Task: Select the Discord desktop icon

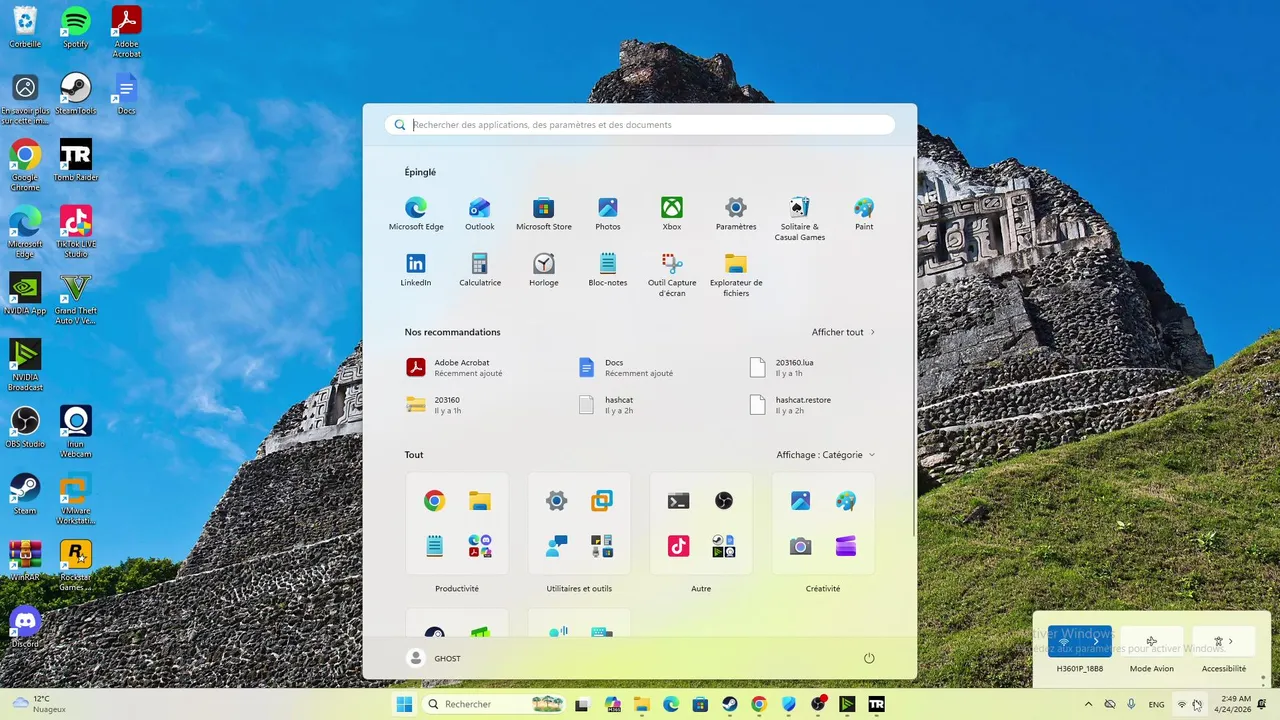Action: point(25,627)
